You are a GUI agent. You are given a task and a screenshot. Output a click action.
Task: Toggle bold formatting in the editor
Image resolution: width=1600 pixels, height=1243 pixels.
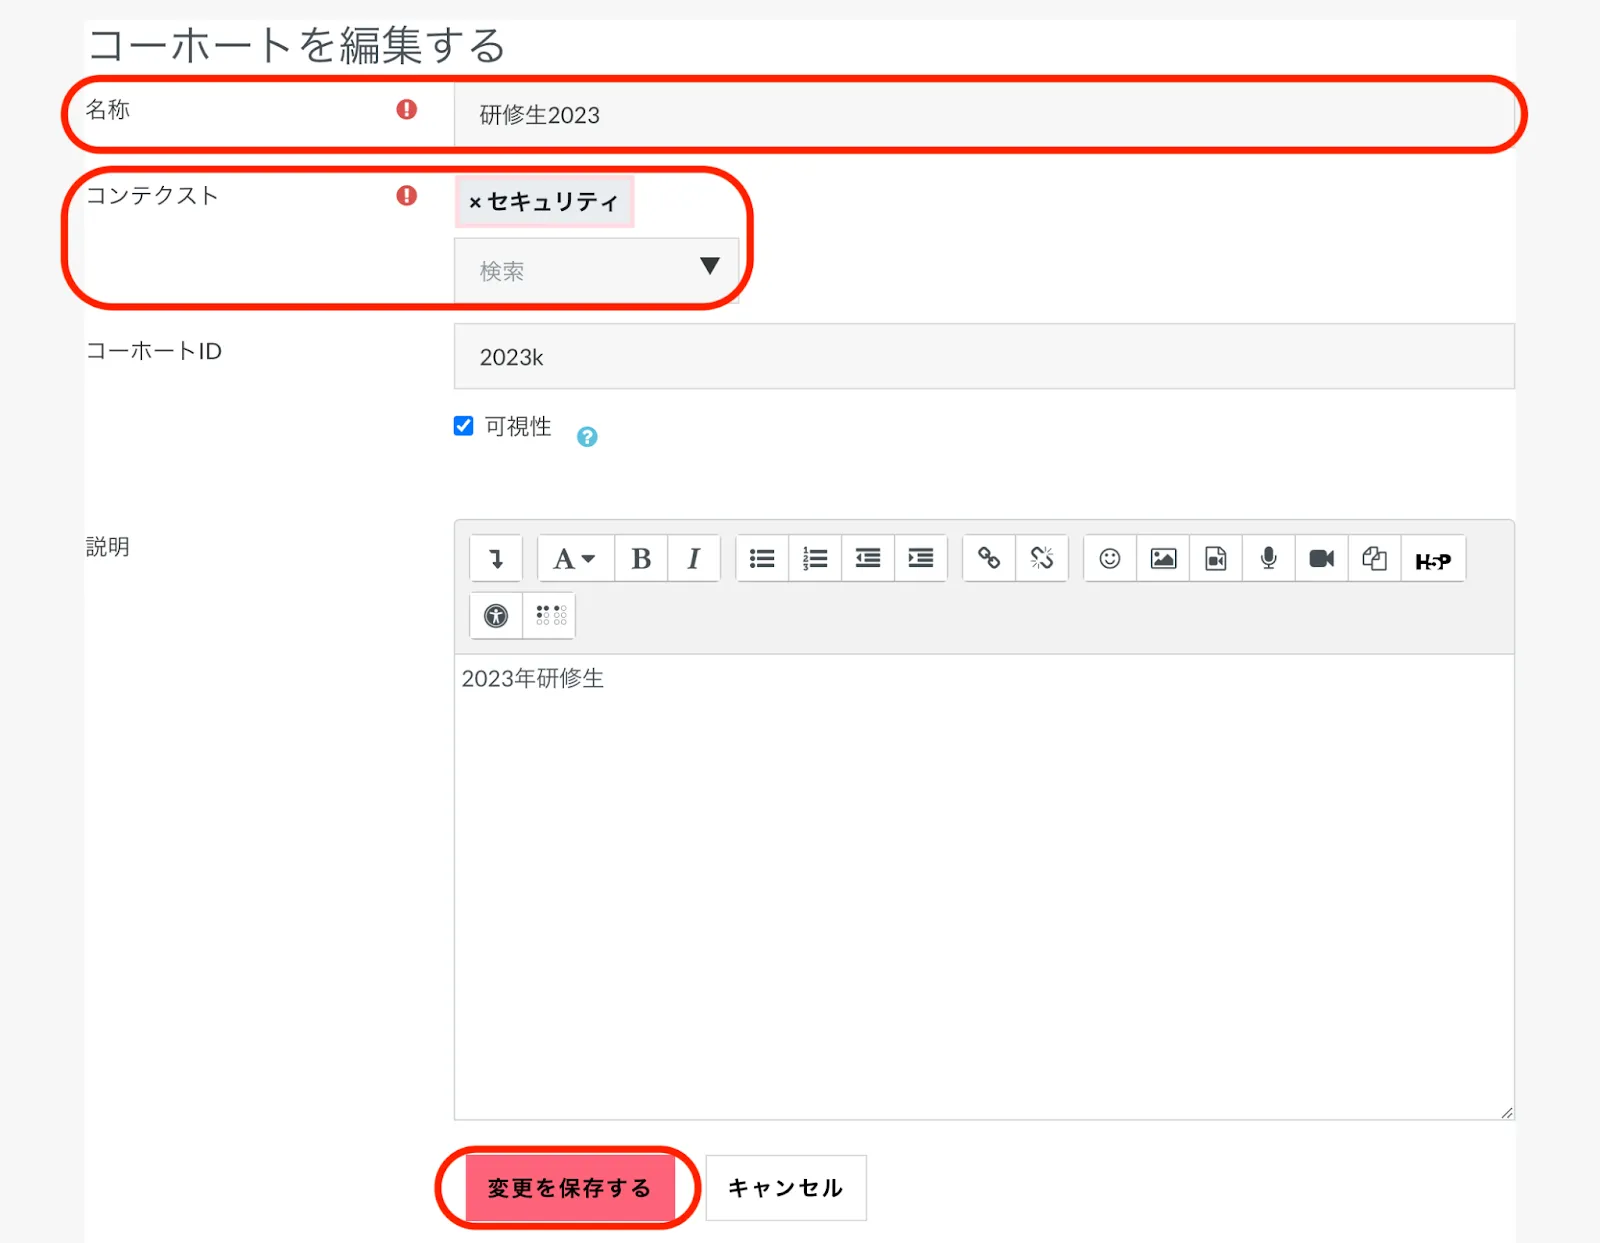tap(641, 559)
